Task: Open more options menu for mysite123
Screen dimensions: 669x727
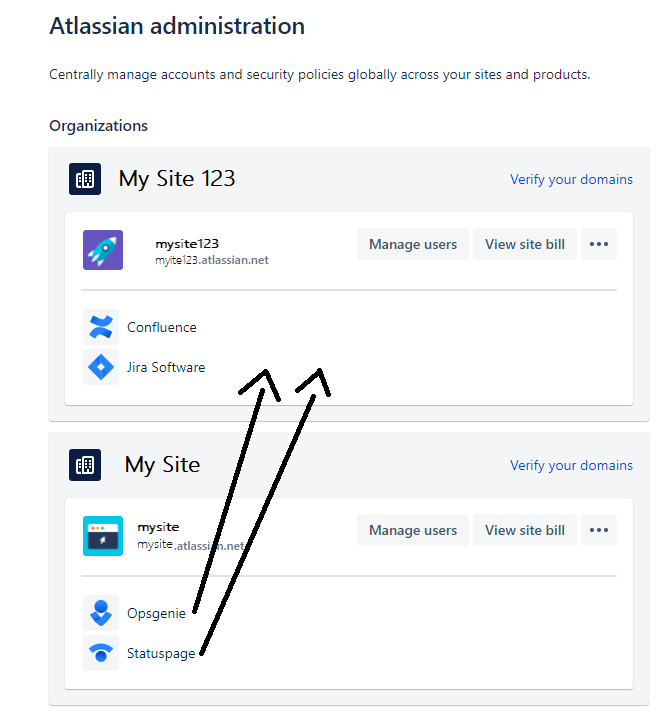Action: tap(599, 244)
